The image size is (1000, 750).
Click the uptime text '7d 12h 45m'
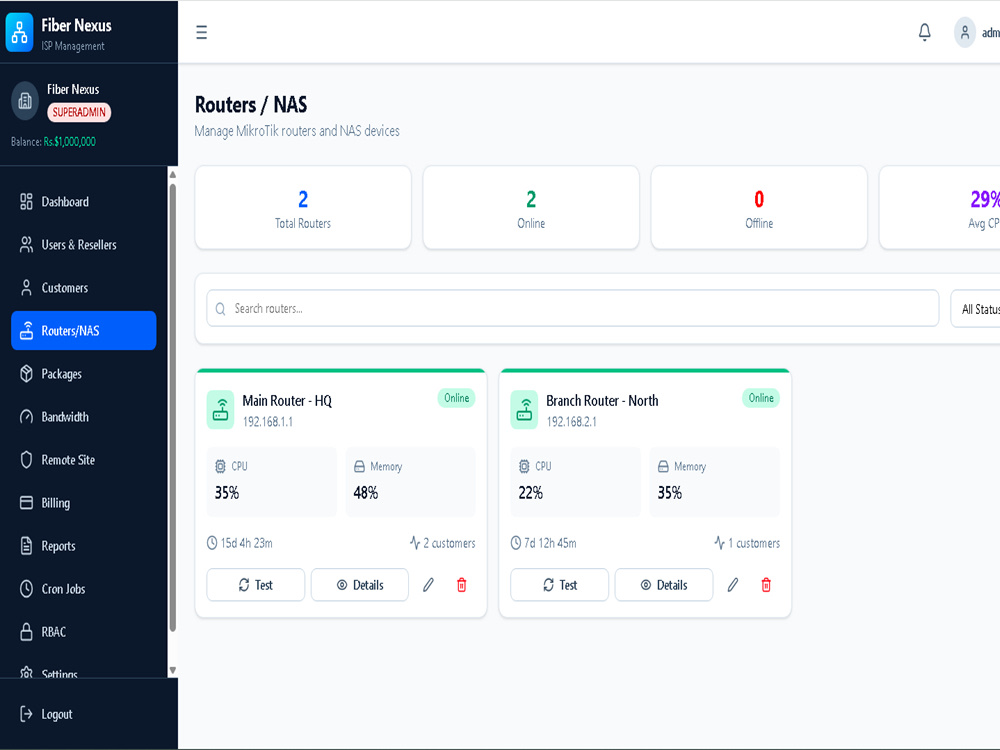550,543
